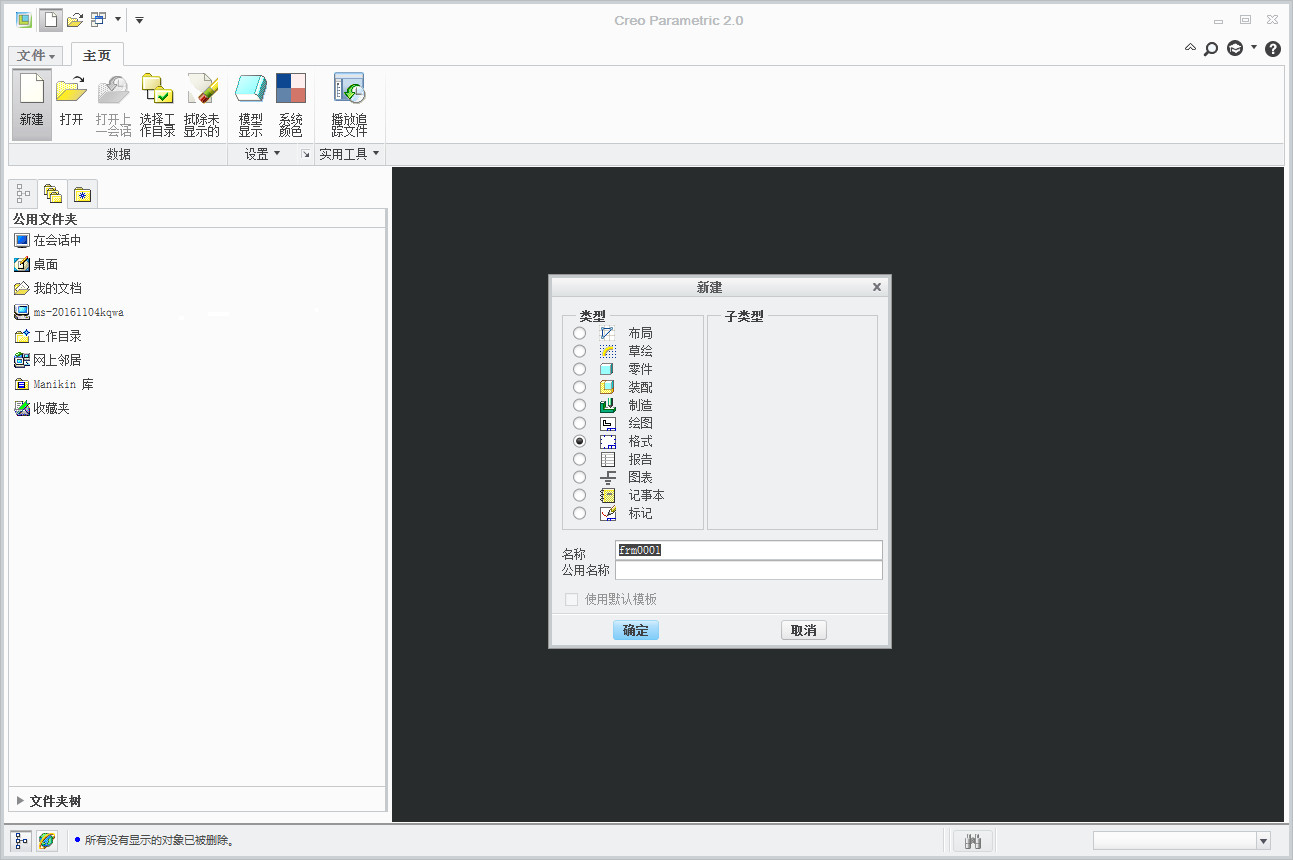Switch to the 主页 (Home) ribbon tab

pyautogui.click(x=97, y=56)
